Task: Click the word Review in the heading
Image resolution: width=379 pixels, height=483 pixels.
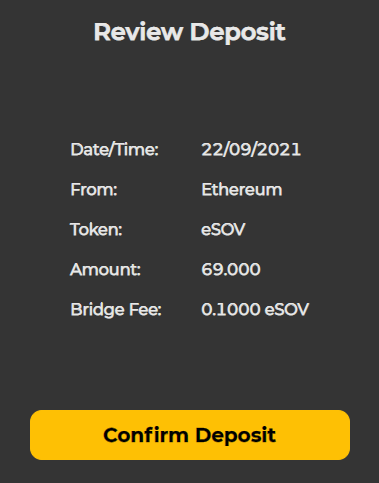Action: coord(138,32)
